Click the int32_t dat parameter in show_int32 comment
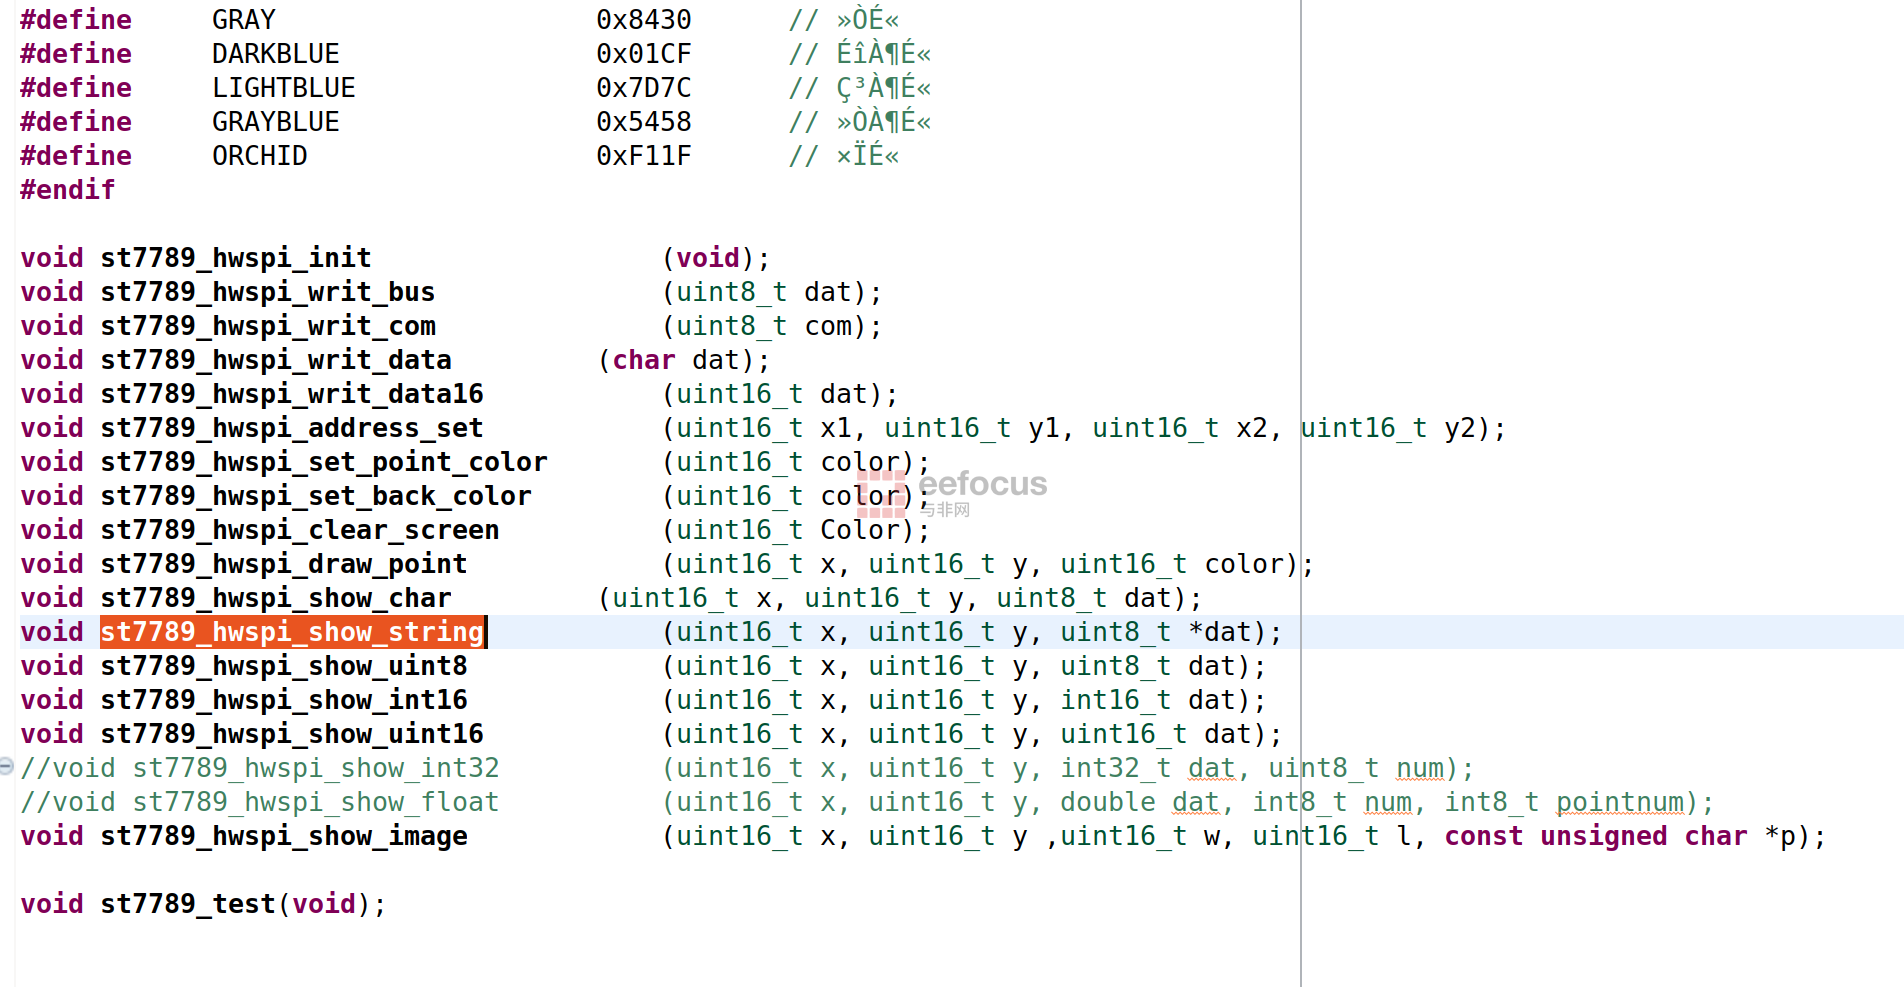Viewport: 1904px width, 987px height. click(1148, 768)
